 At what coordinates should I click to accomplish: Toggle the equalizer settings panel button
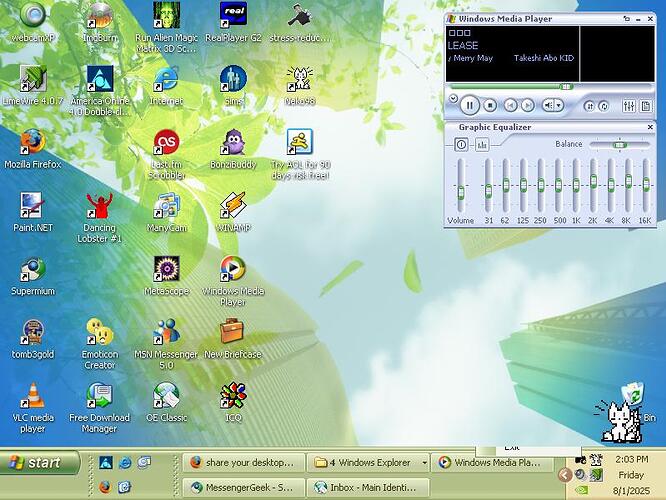(x=629, y=106)
